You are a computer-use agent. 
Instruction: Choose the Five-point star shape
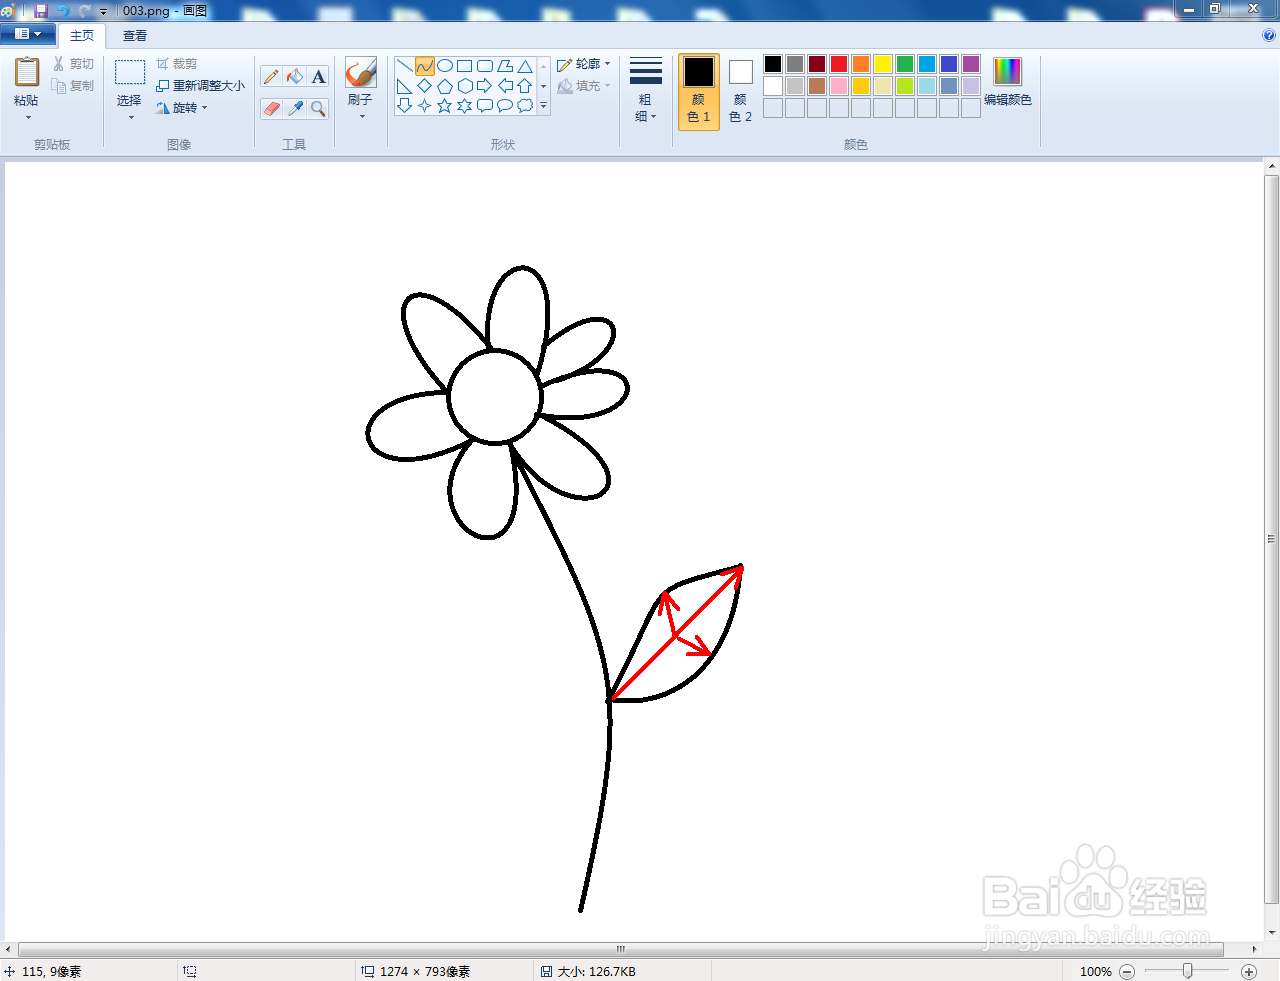click(x=445, y=105)
